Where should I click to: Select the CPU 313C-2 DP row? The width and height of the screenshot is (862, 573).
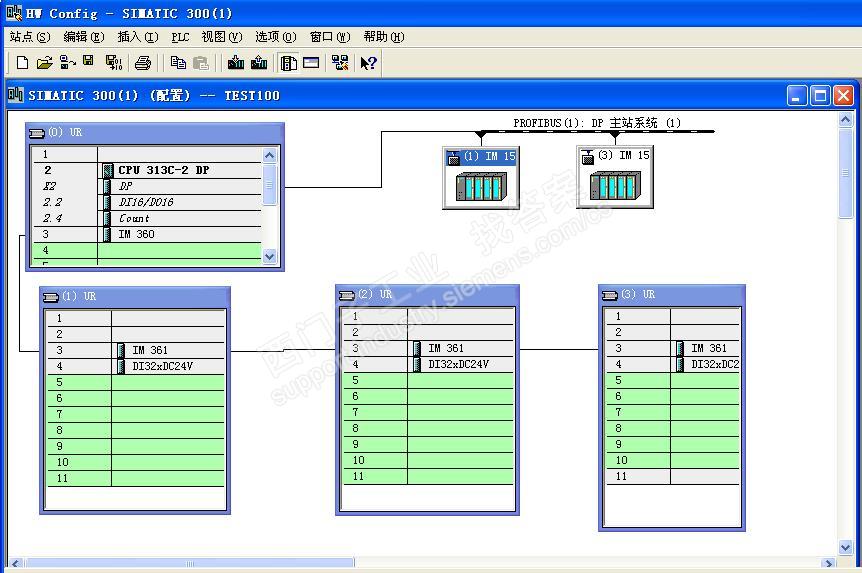click(147, 170)
